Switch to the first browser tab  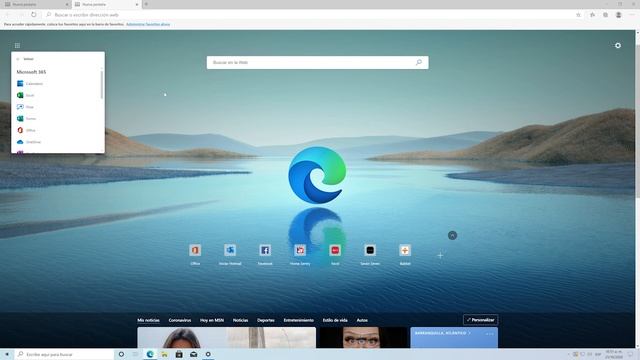point(36,4)
